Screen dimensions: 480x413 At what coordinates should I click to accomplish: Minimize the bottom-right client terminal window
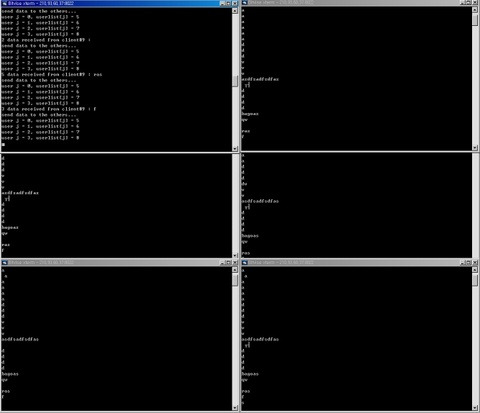pyautogui.click(x=463, y=262)
